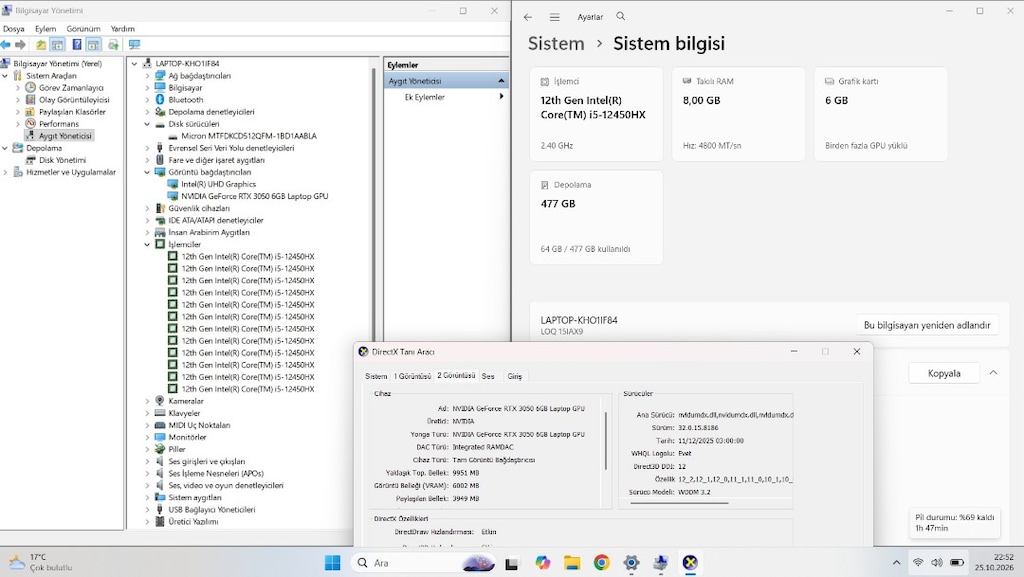Click the LAPTOP-KHO1IF84 root node icon
Screen dimensions: 1024x577
pos(147,63)
